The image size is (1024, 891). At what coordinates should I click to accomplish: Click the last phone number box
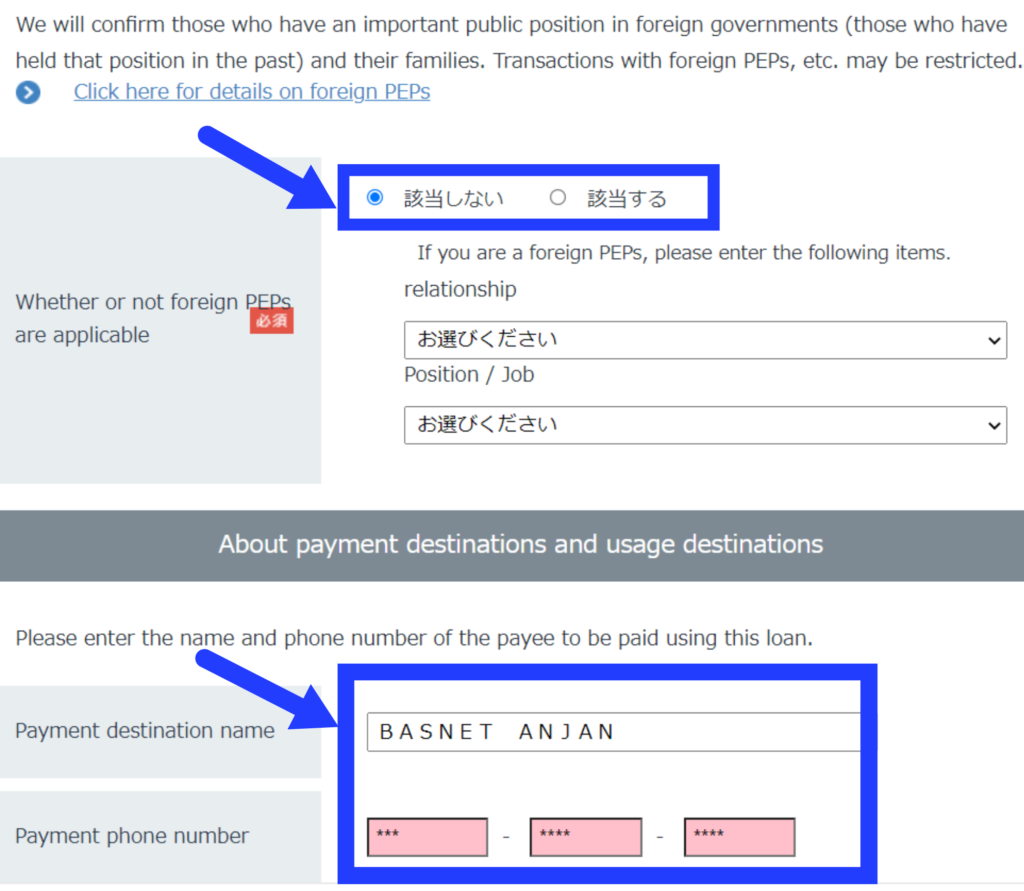pyautogui.click(x=739, y=837)
